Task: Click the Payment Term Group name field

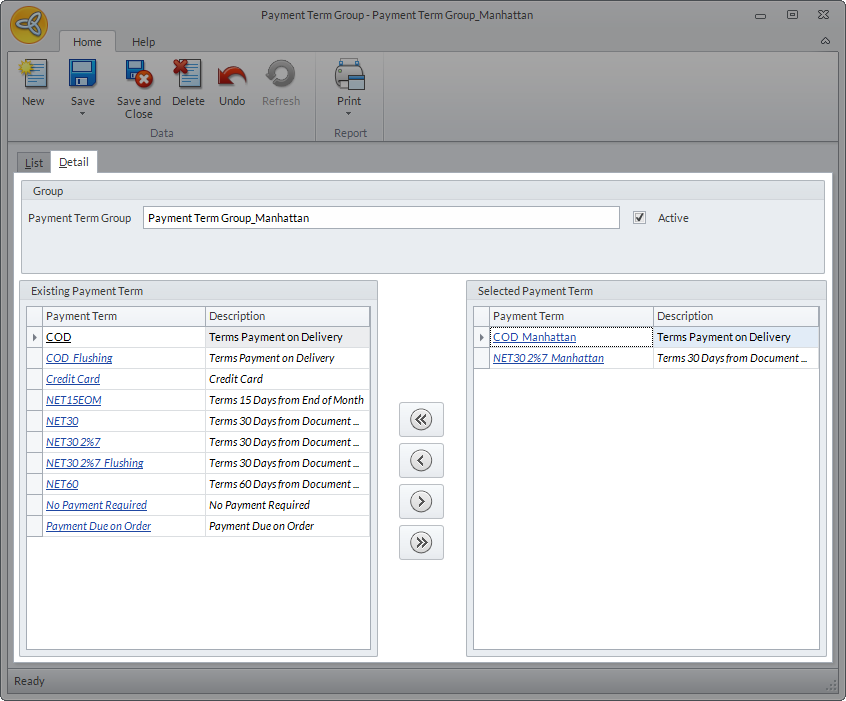Action: point(380,218)
